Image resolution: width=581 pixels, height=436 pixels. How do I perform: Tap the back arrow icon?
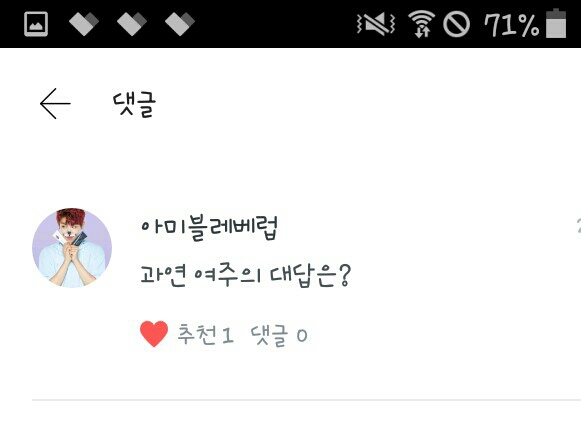click(x=55, y=103)
